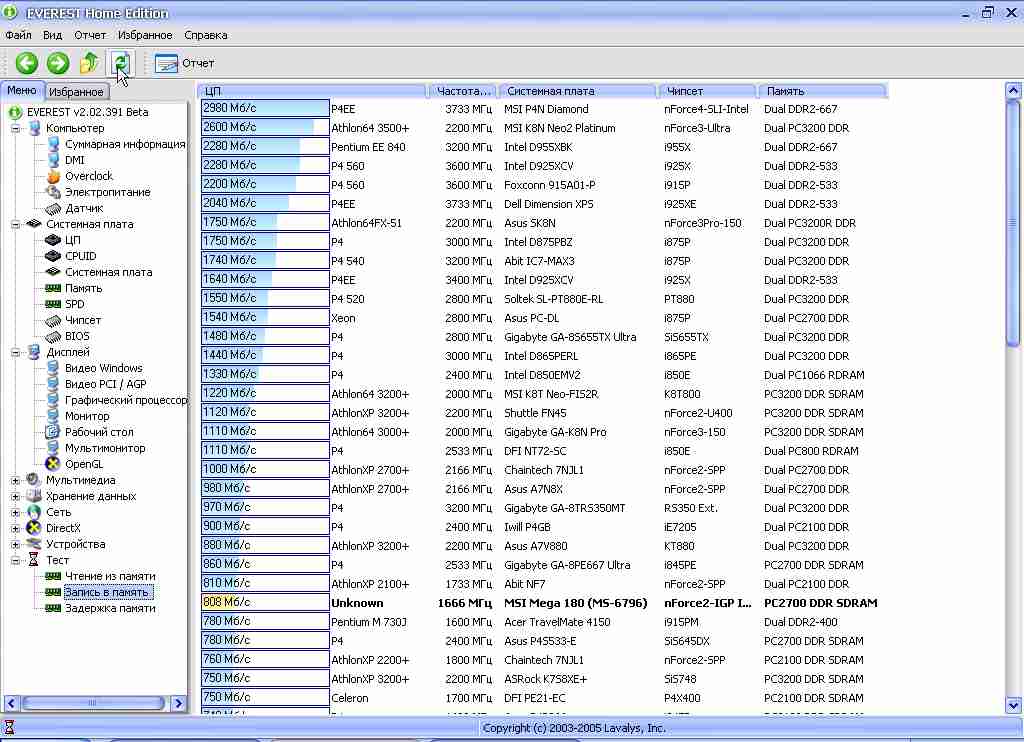This screenshot has width=1024, height=742.
Task: Sort by the Чипсет column header
Action: pos(707,91)
